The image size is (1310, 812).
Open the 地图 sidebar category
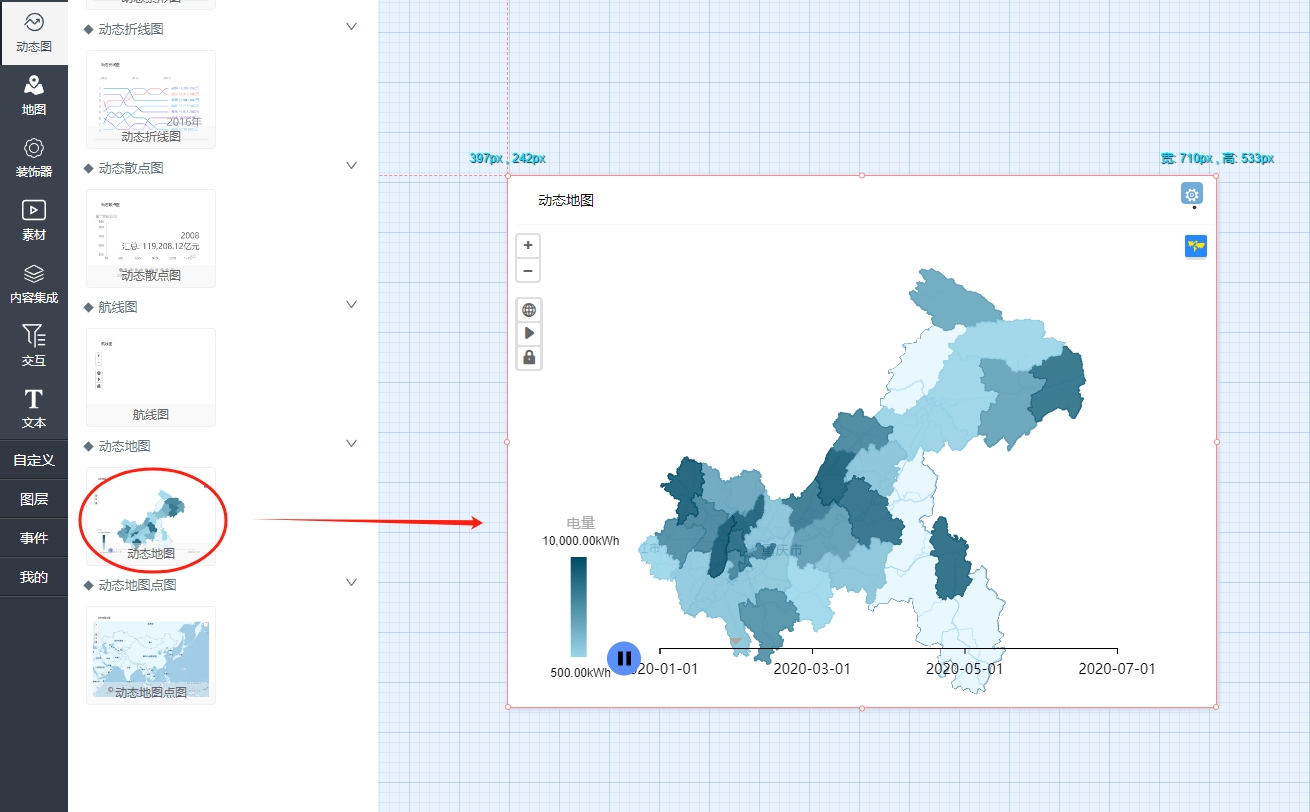tap(34, 95)
